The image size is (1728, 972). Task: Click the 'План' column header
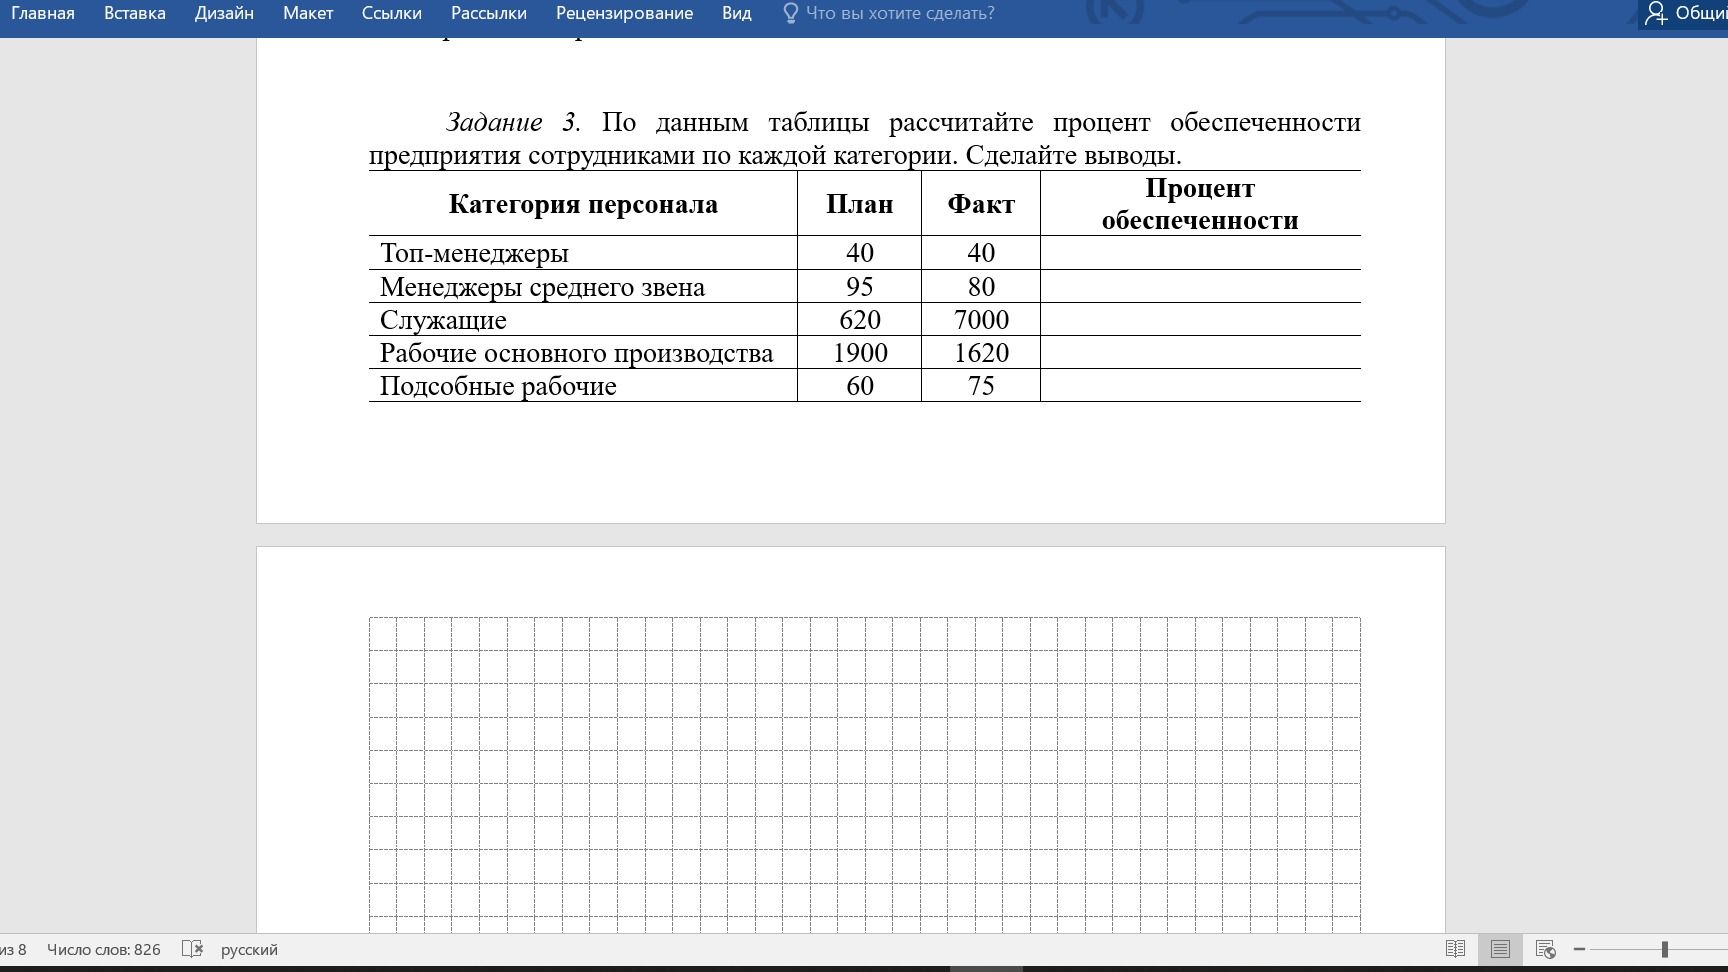click(x=859, y=204)
